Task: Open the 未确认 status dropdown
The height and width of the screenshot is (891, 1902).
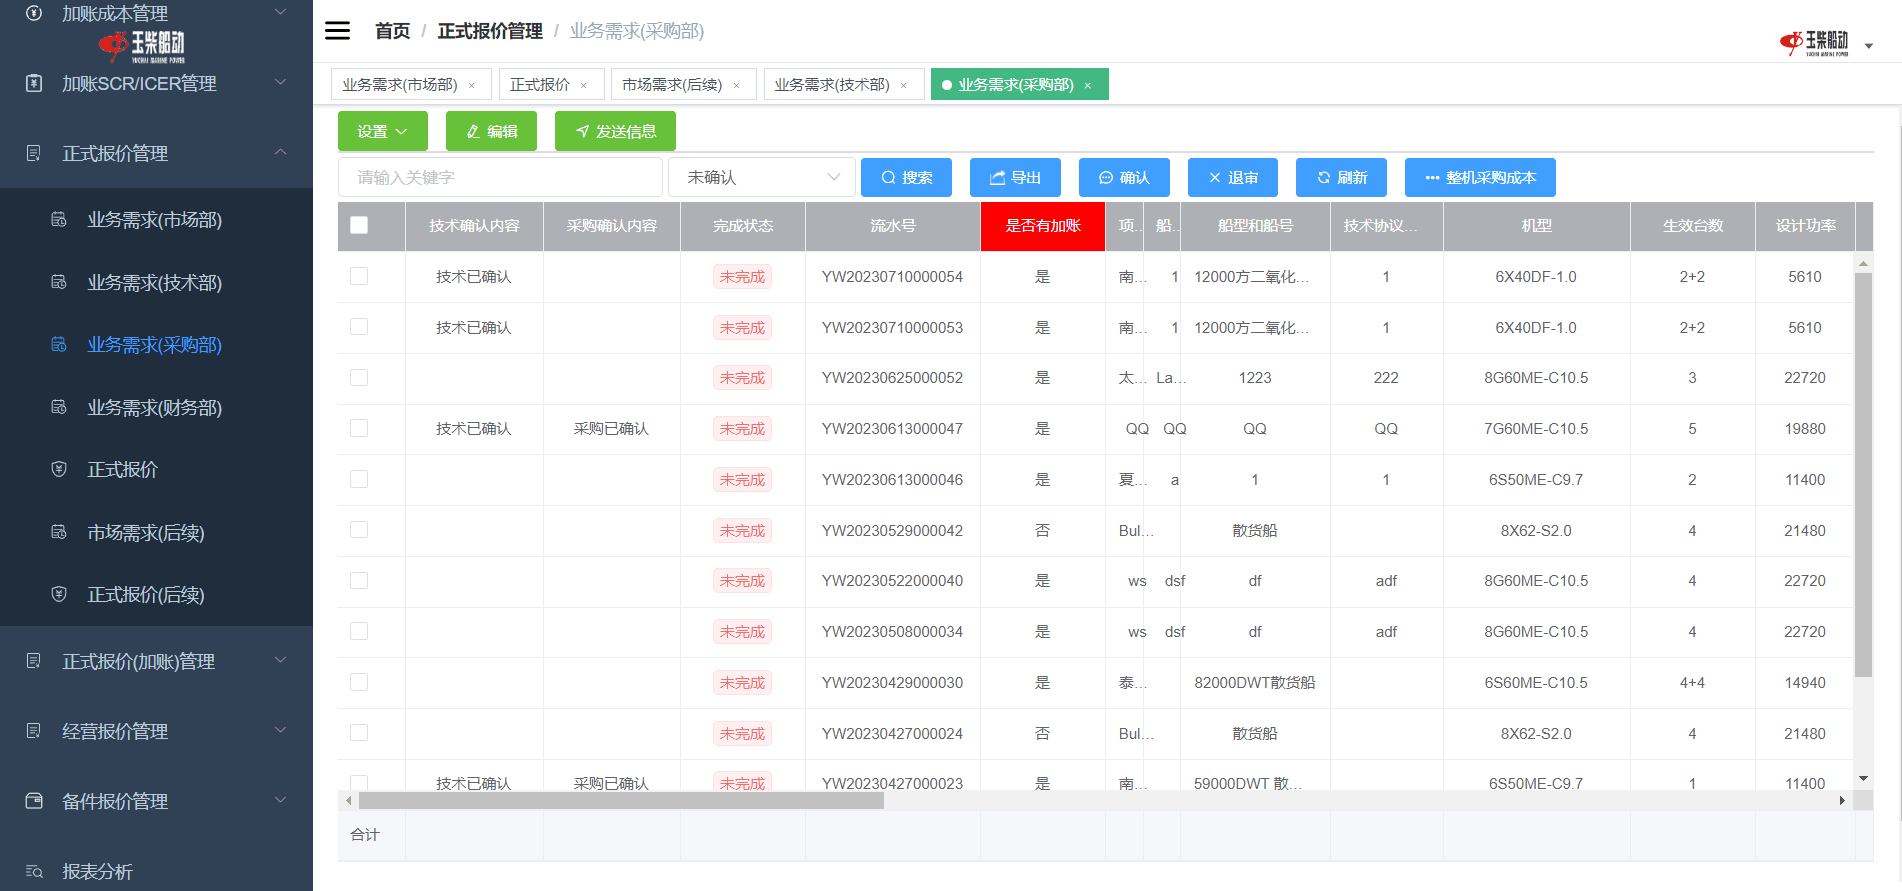Action: (x=762, y=177)
